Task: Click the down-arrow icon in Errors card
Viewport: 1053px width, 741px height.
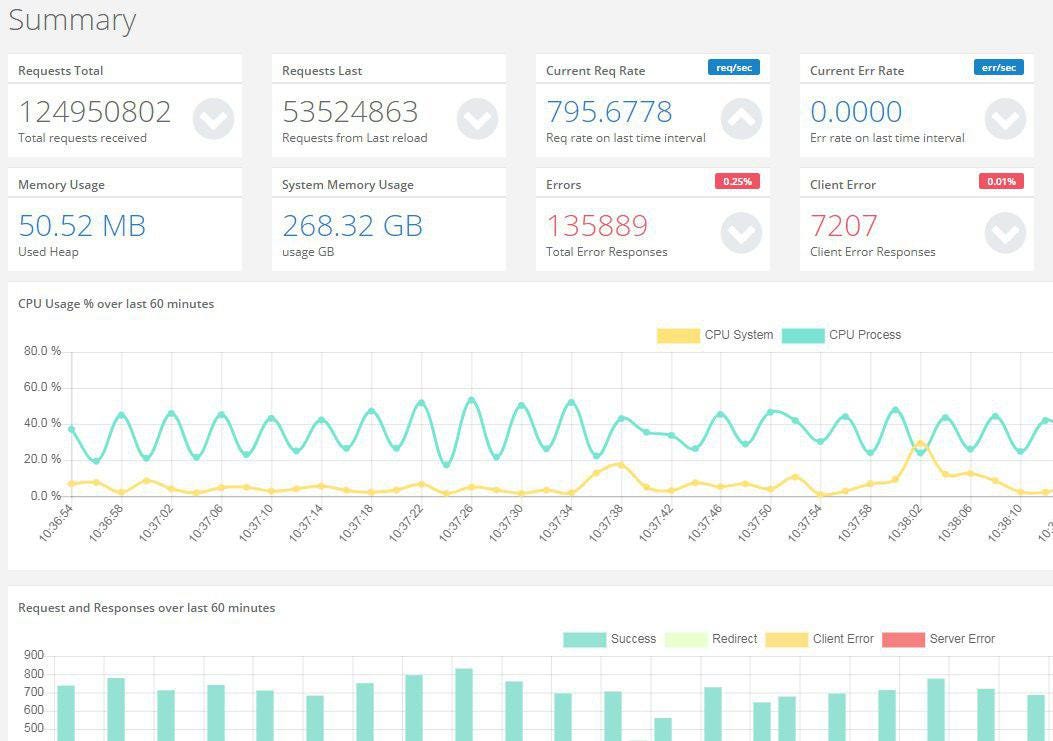Action: [741, 233]
